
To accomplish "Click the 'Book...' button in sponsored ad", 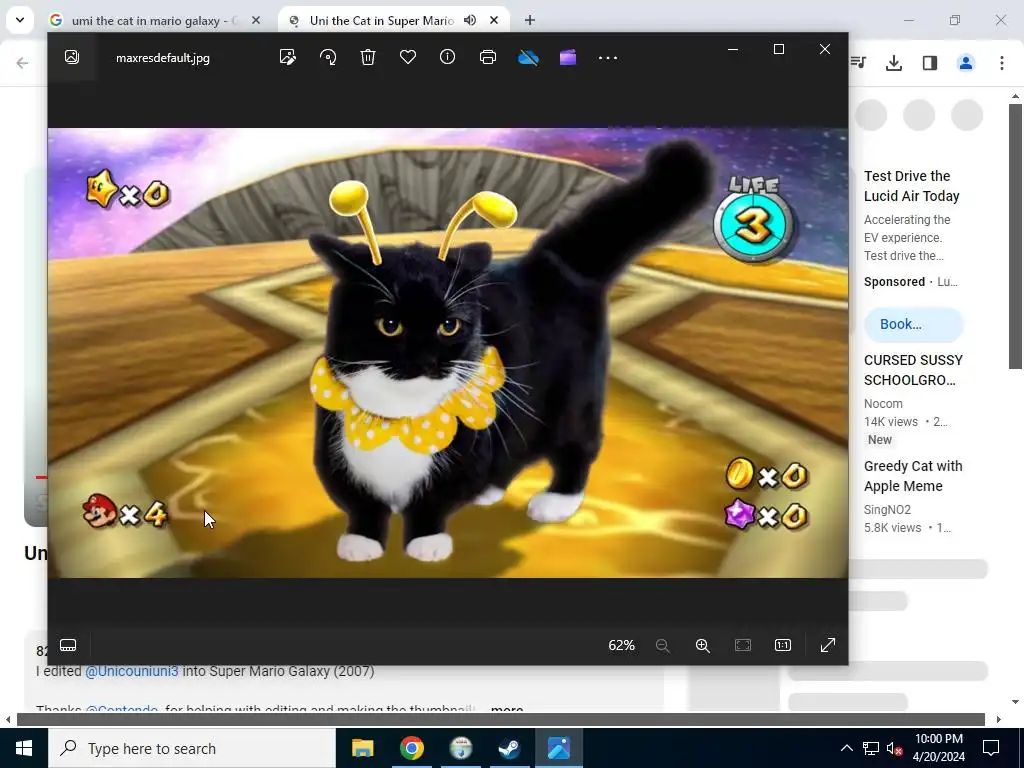I will tap(914, 324).
